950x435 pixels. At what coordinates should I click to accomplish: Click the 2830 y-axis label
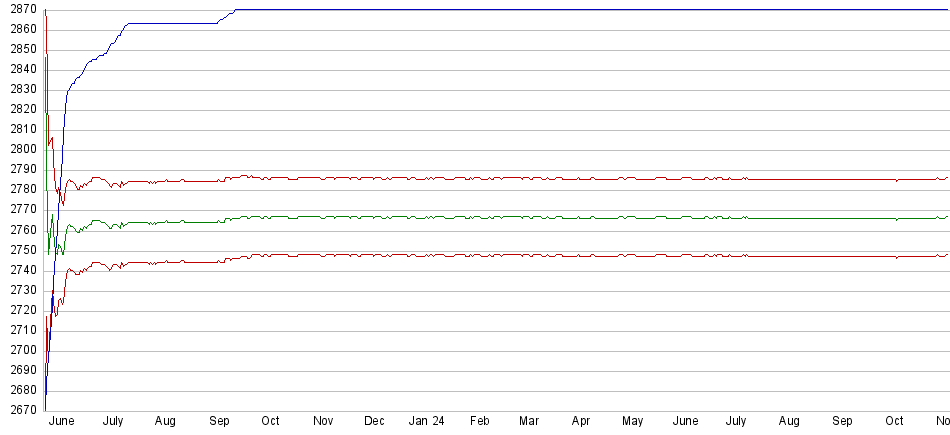coord(18,89)
